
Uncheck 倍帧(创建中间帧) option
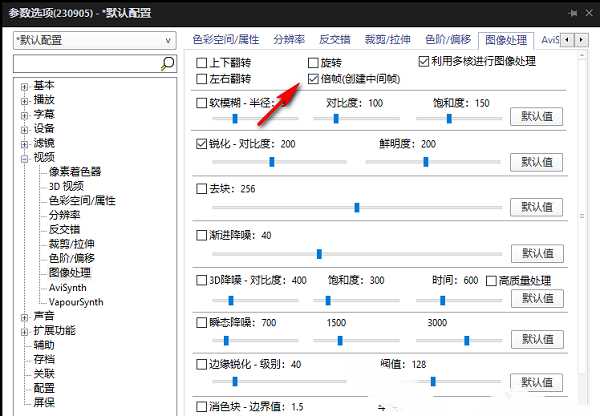tap(313, 79)
